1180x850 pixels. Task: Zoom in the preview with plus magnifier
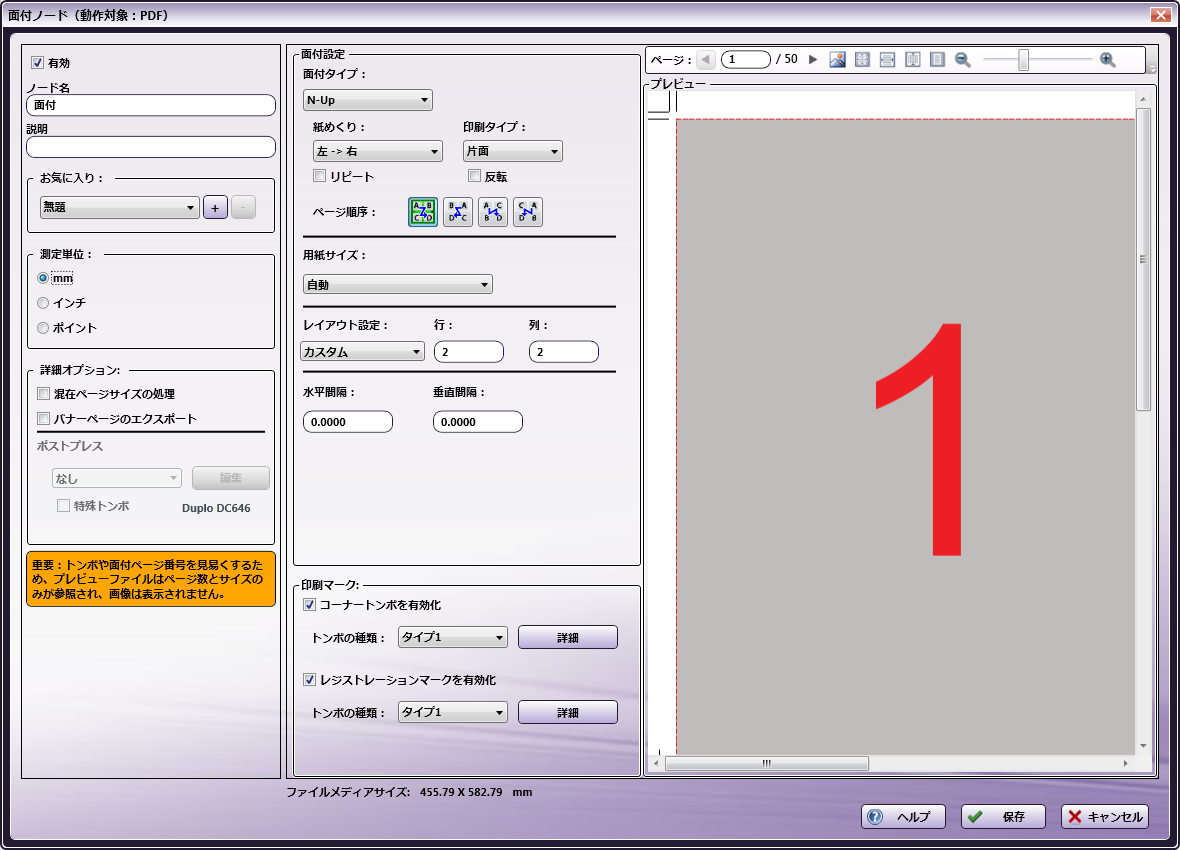[1107, 59]
